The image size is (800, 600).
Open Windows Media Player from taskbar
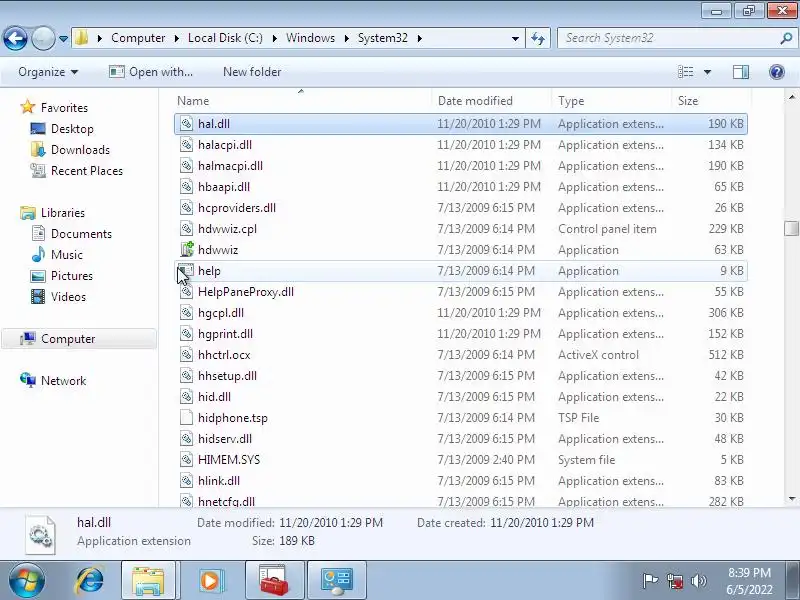point(210,581)
